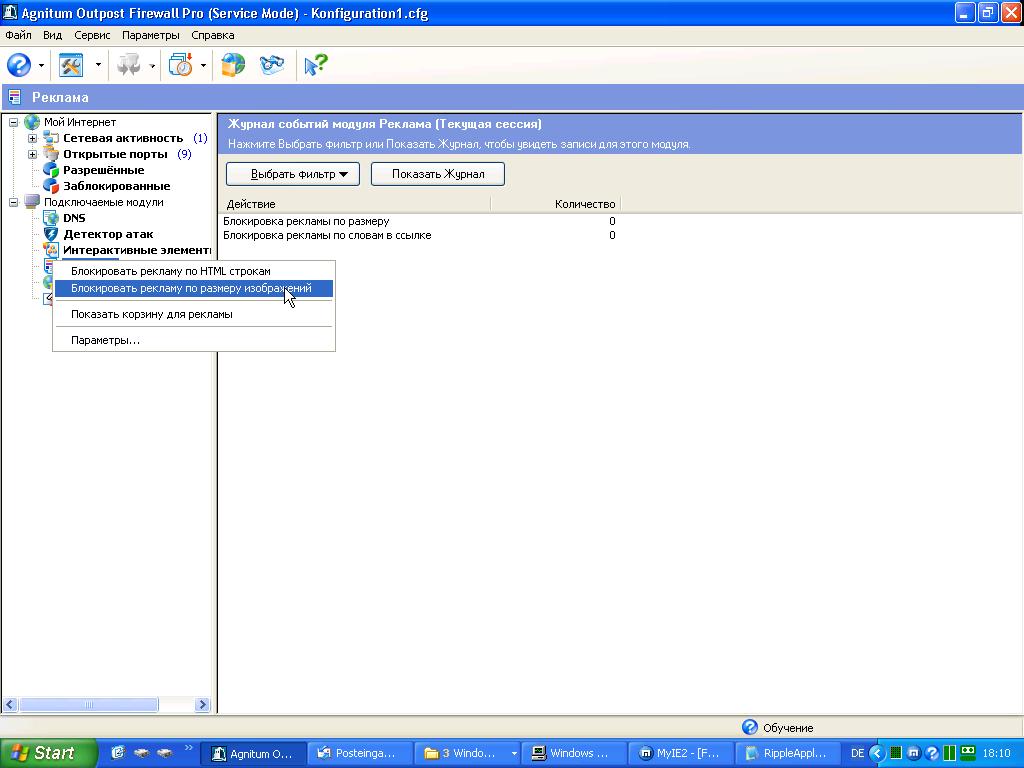
Task: Click the Internet Explorer quick launch icon
Action: [x=118, y=753]
